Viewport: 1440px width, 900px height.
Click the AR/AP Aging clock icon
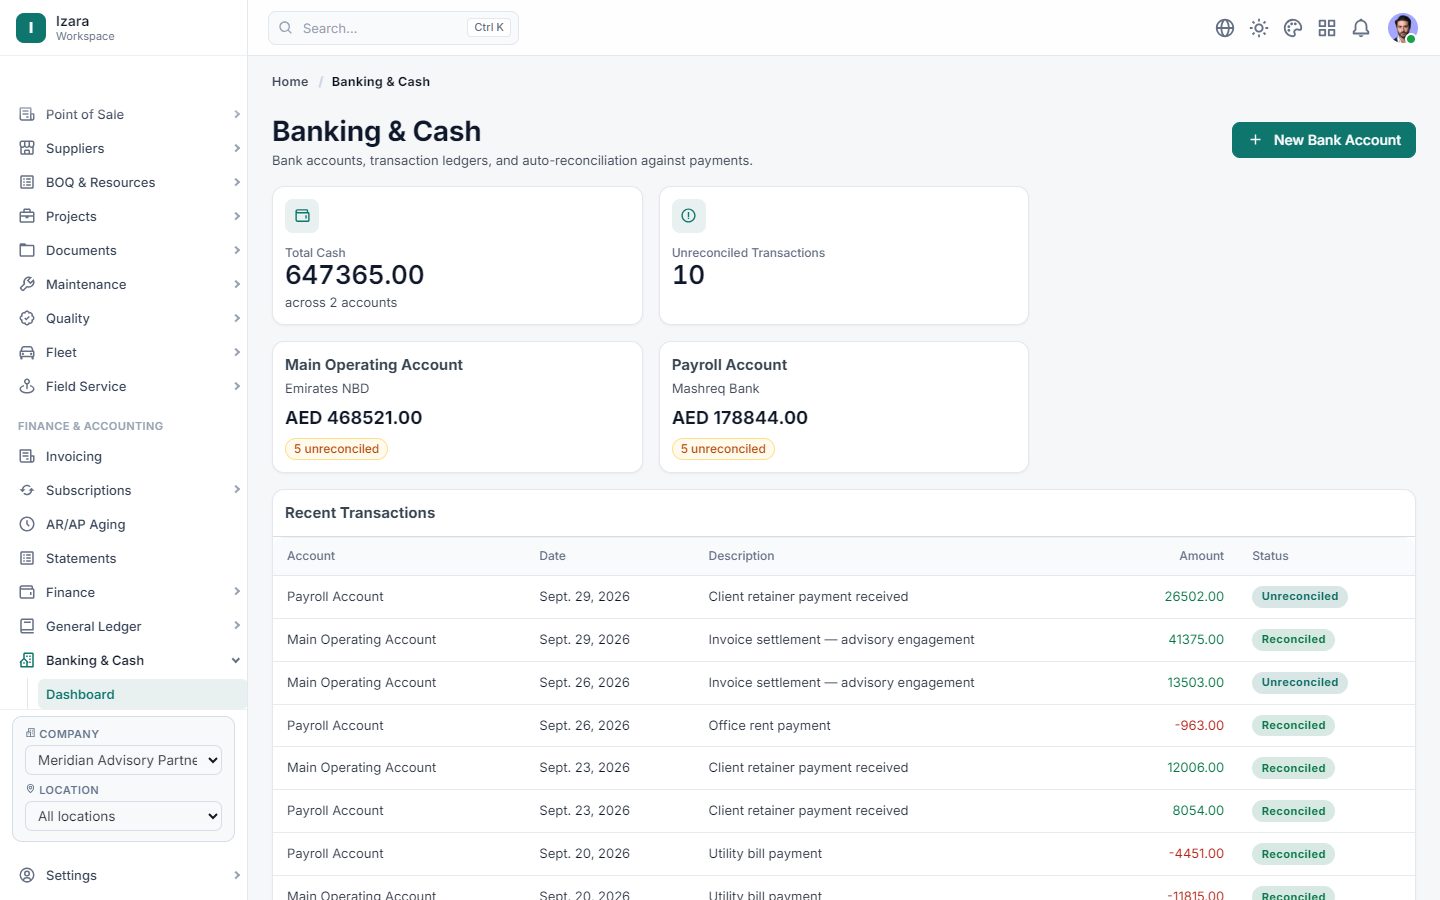pyautogui.click(x=27, y=524)
